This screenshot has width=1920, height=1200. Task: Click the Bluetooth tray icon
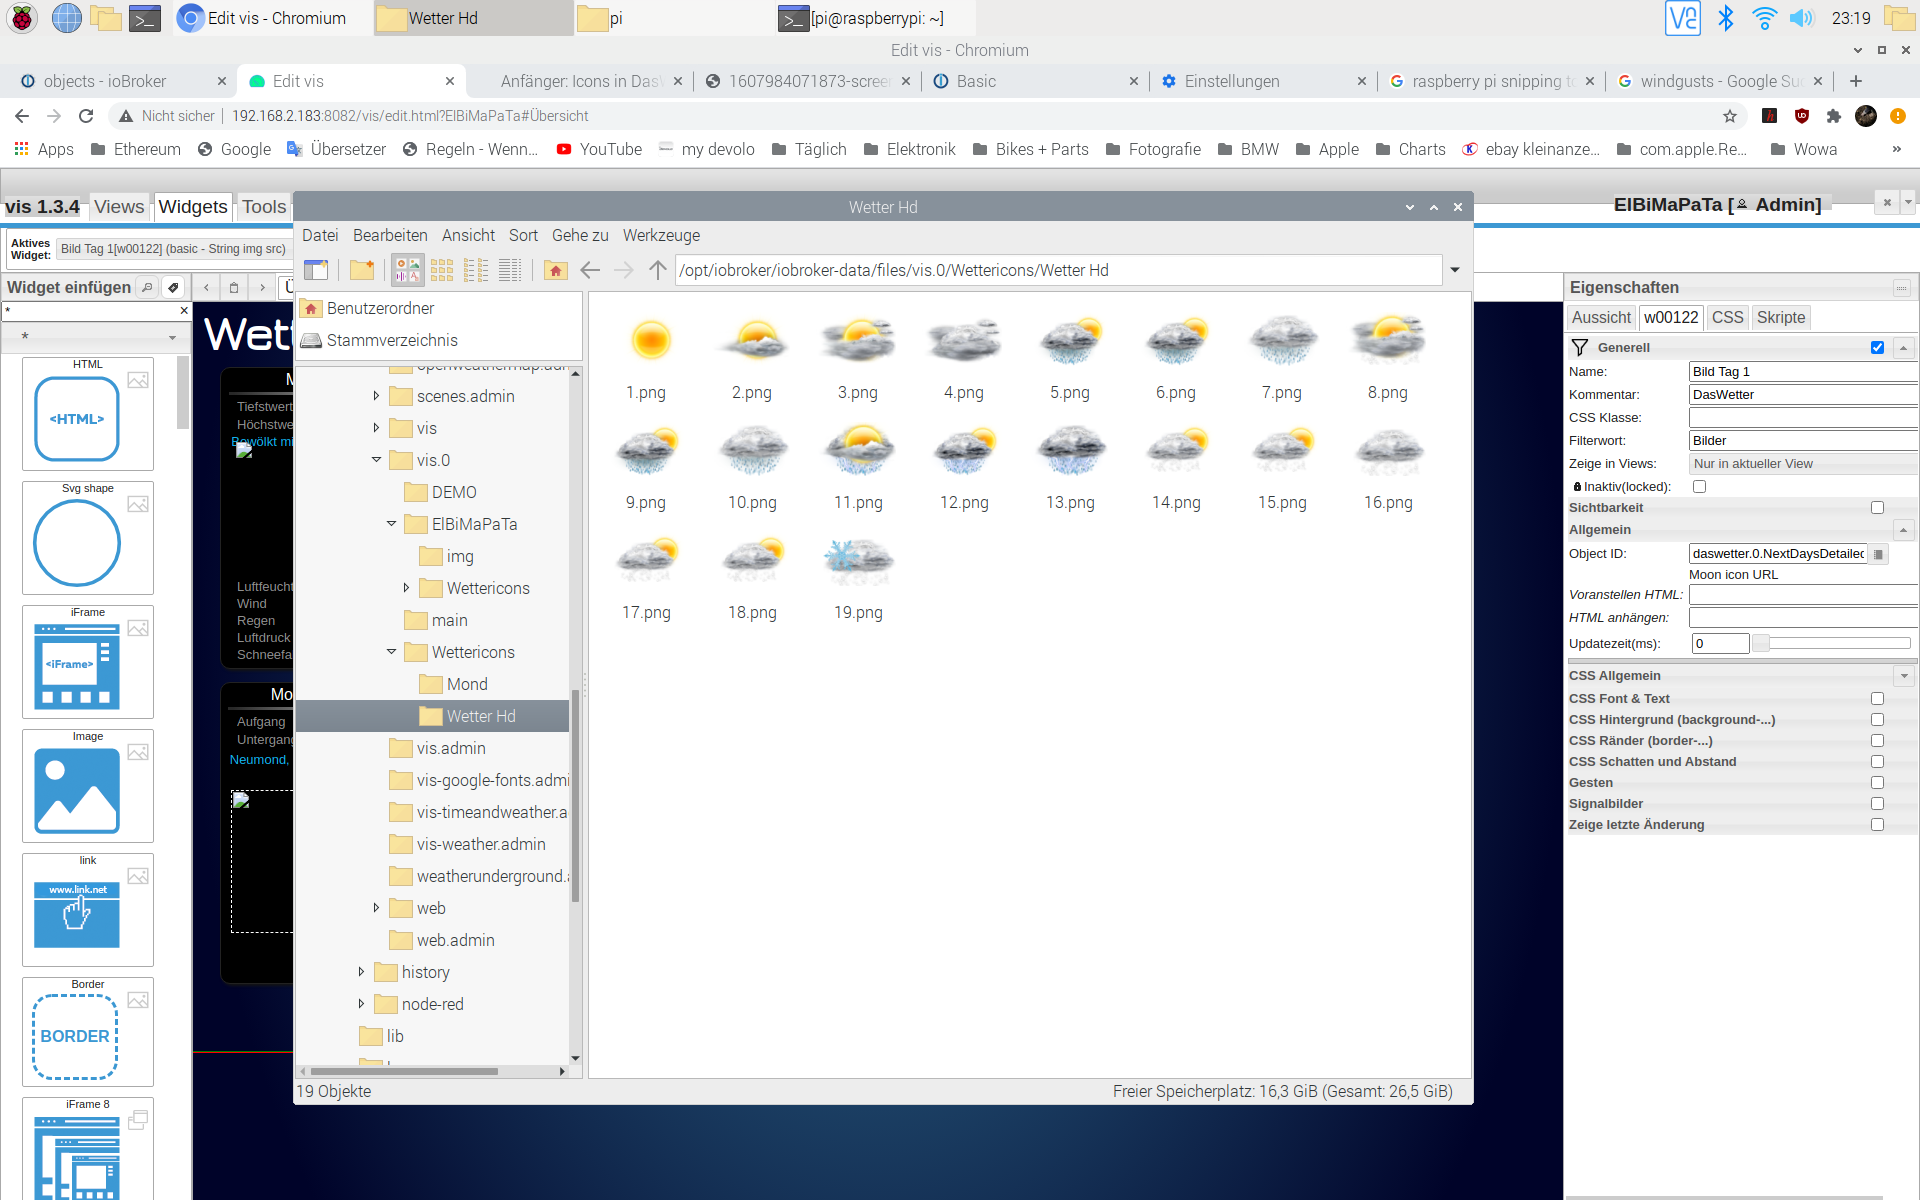coord(1726,18)
